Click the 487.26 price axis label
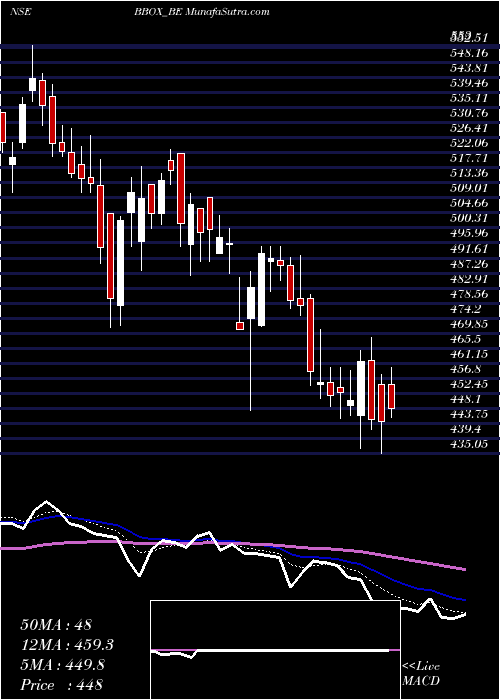This screenshot has height=700, width=500. [x=469, y=264]
